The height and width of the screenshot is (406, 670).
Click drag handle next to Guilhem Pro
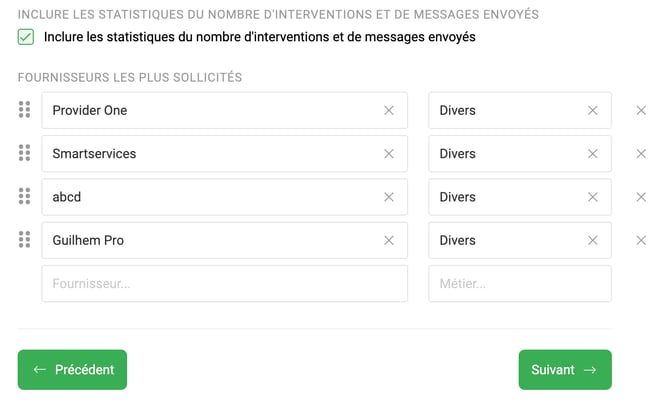click(25, 240)
